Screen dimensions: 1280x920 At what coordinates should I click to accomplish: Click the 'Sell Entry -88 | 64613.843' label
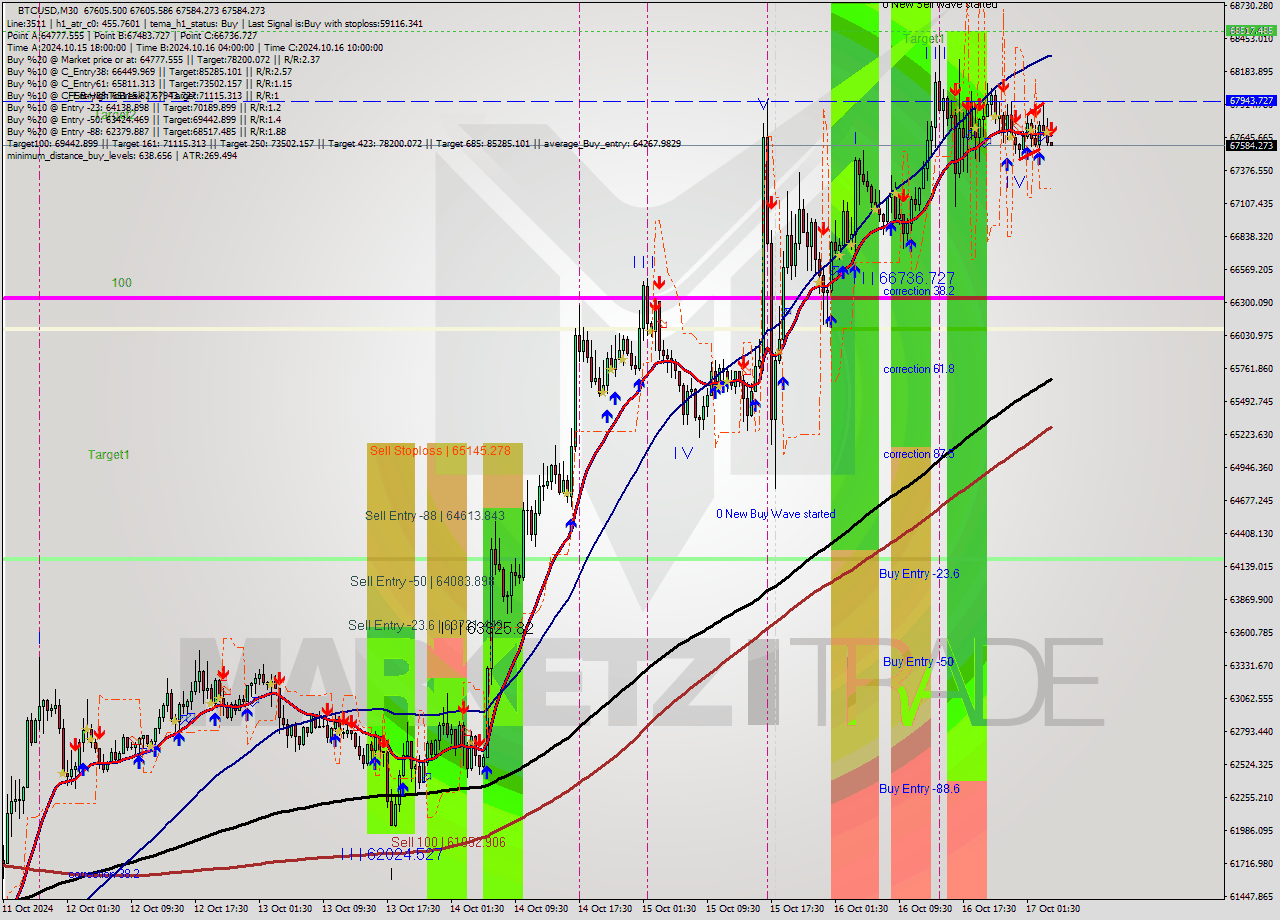[x=435, y=516]
